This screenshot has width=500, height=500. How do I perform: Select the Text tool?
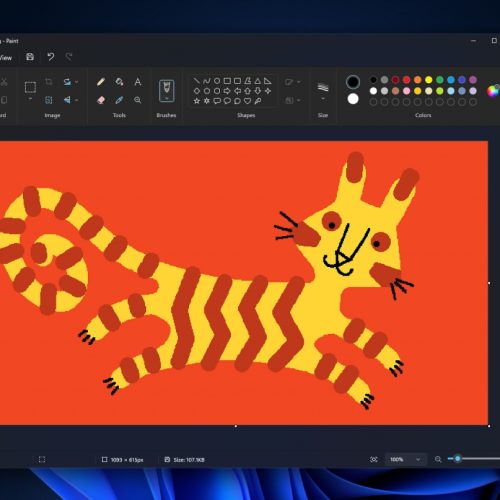[138, 82]
